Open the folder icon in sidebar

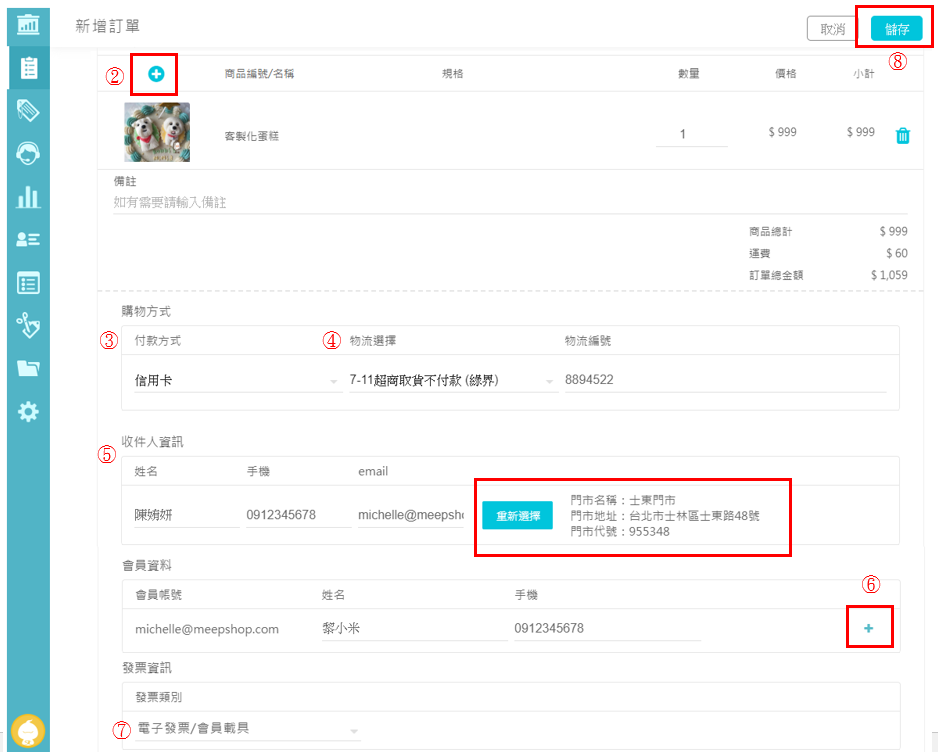click(28, 368)
